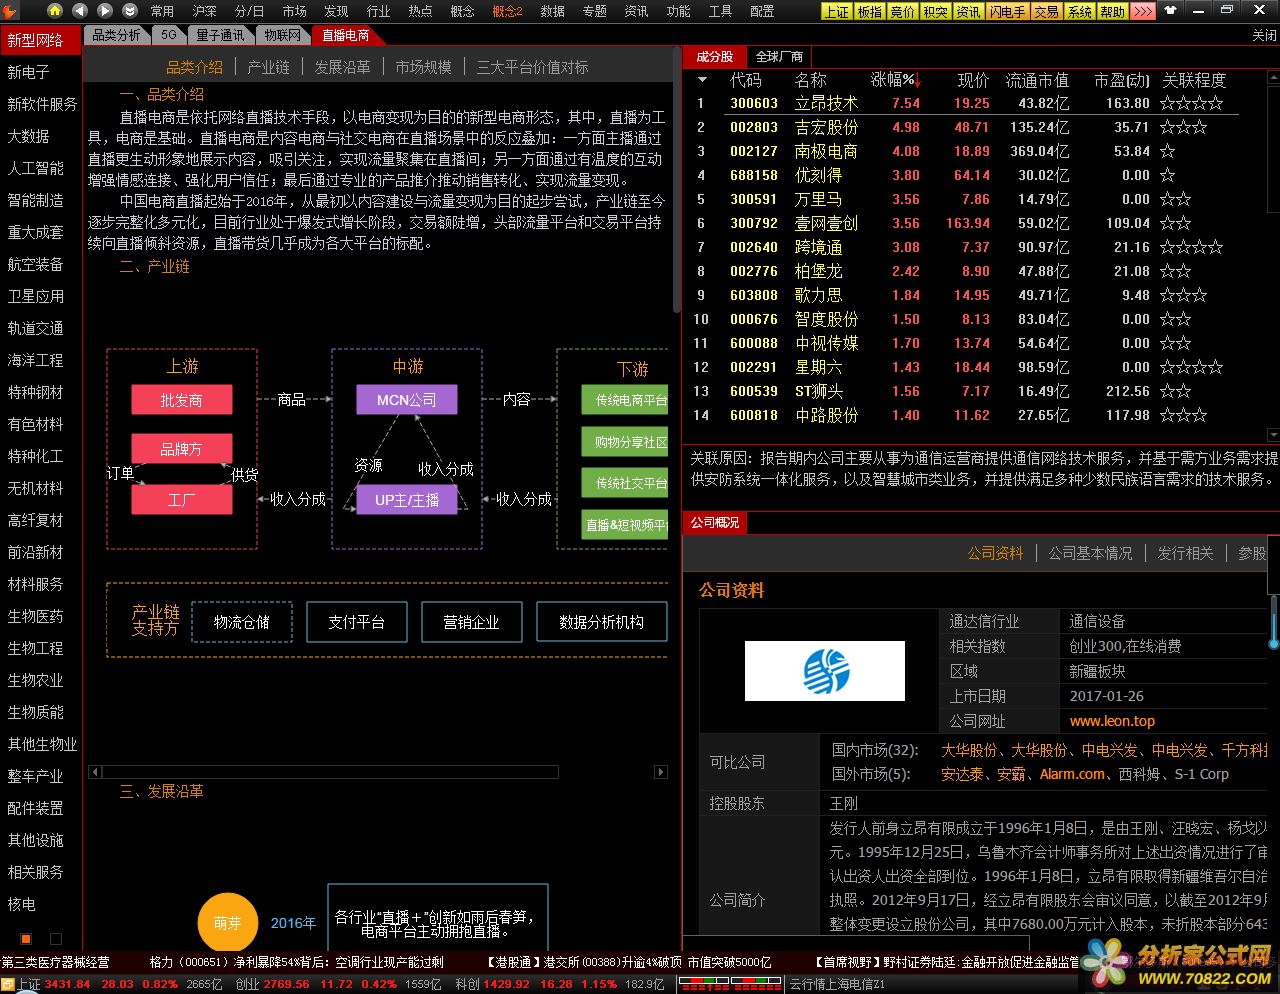Click the 帮助 button
The height and width of the screenshot is (994, 1280).
pos(1113,12)
